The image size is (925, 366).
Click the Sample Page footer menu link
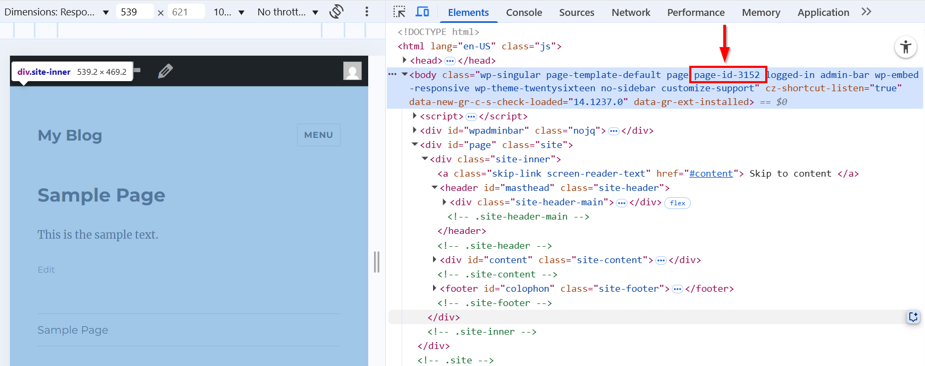(x=73, y=330)
